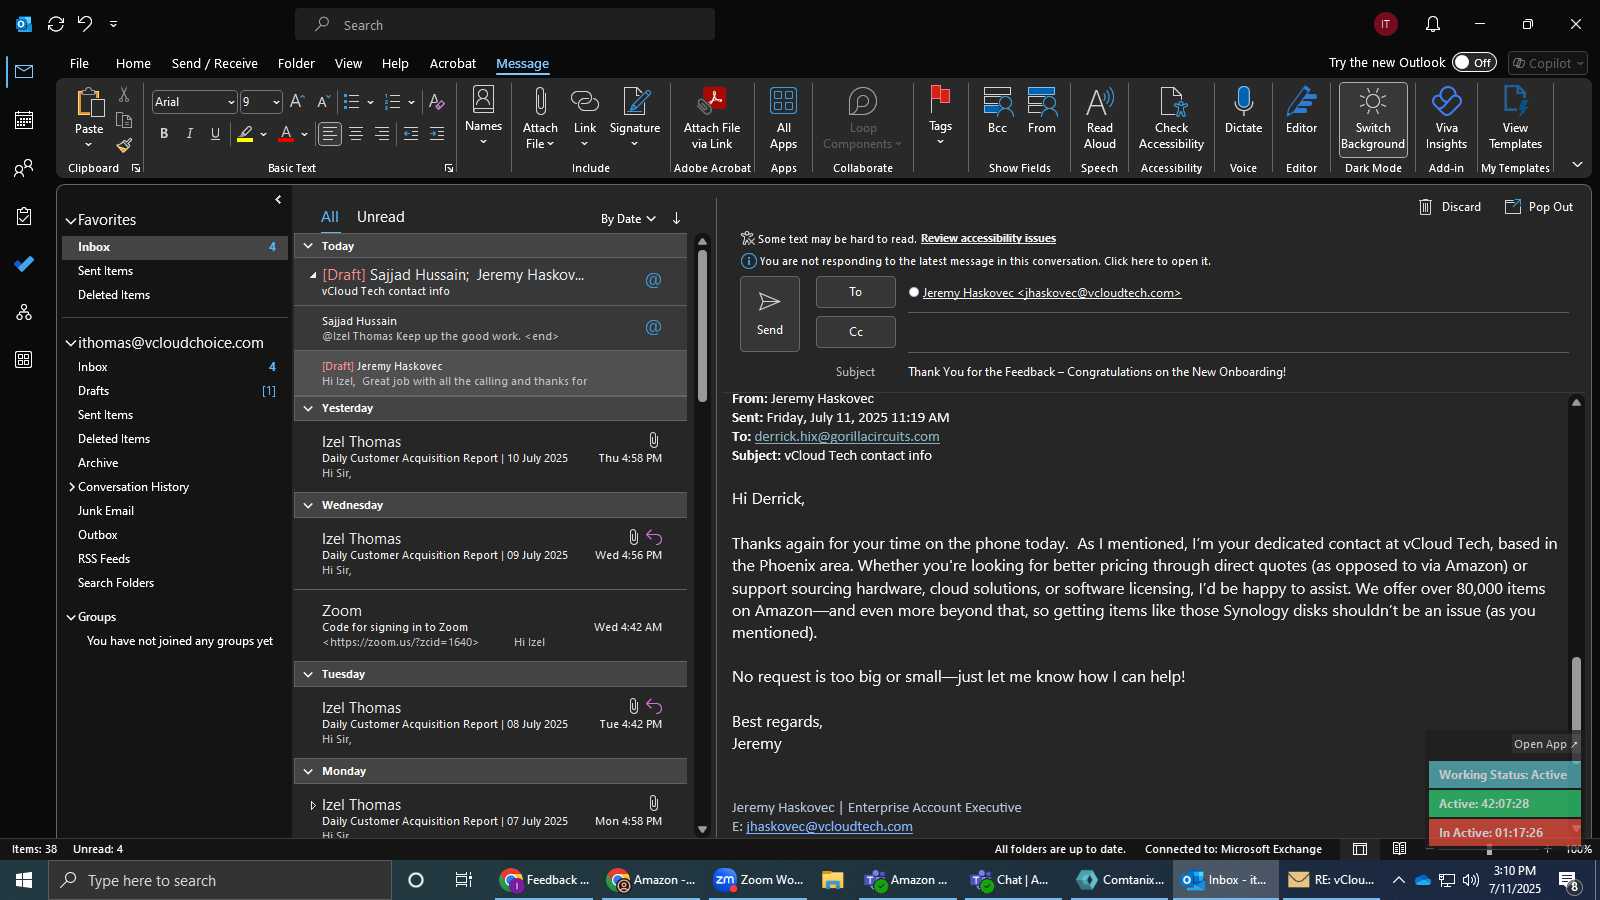Pop Out the reply window
Screen dimensions: 1600x900
(x=1539, y=207)
